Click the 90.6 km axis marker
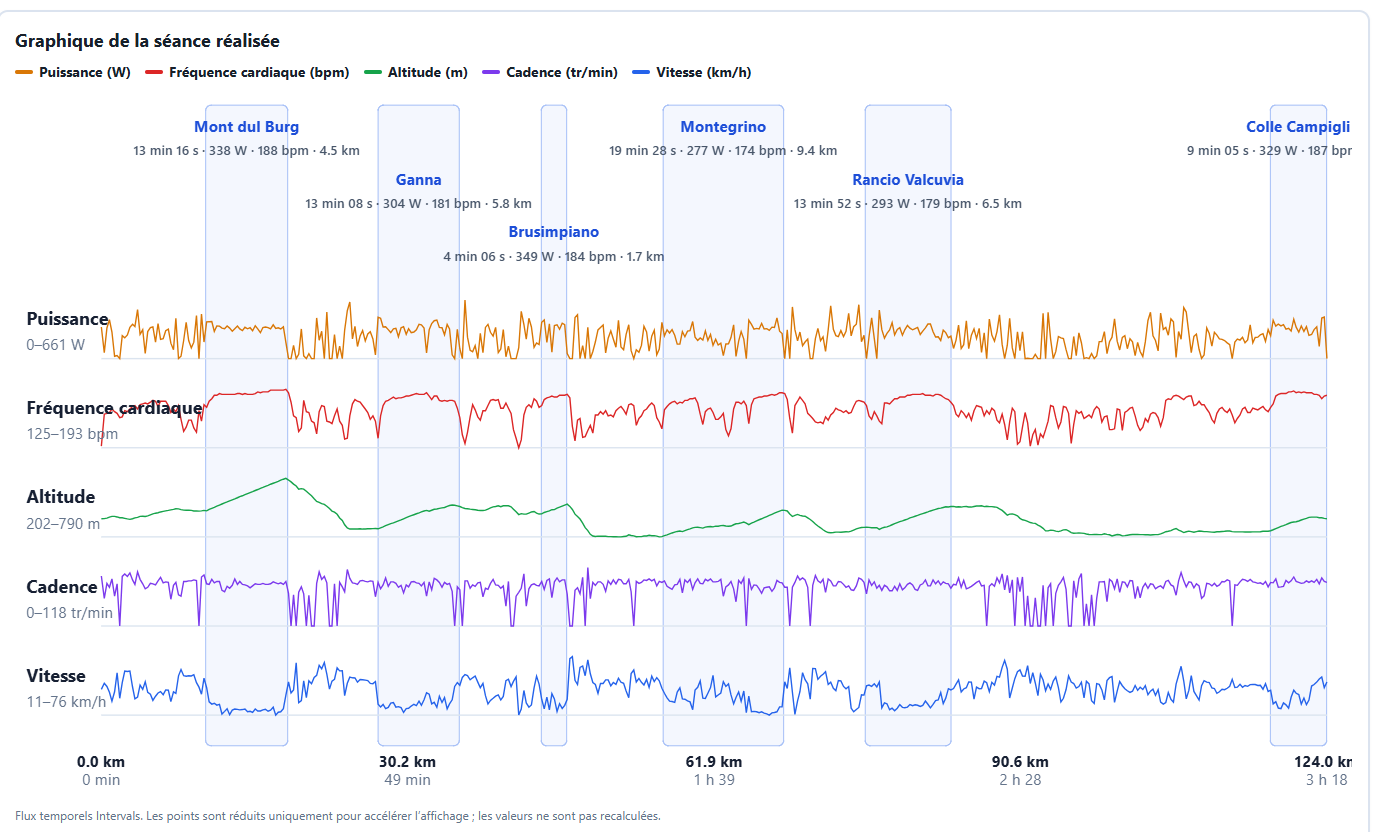Viewport: 1374px width, 832px height. [1020, 762]
